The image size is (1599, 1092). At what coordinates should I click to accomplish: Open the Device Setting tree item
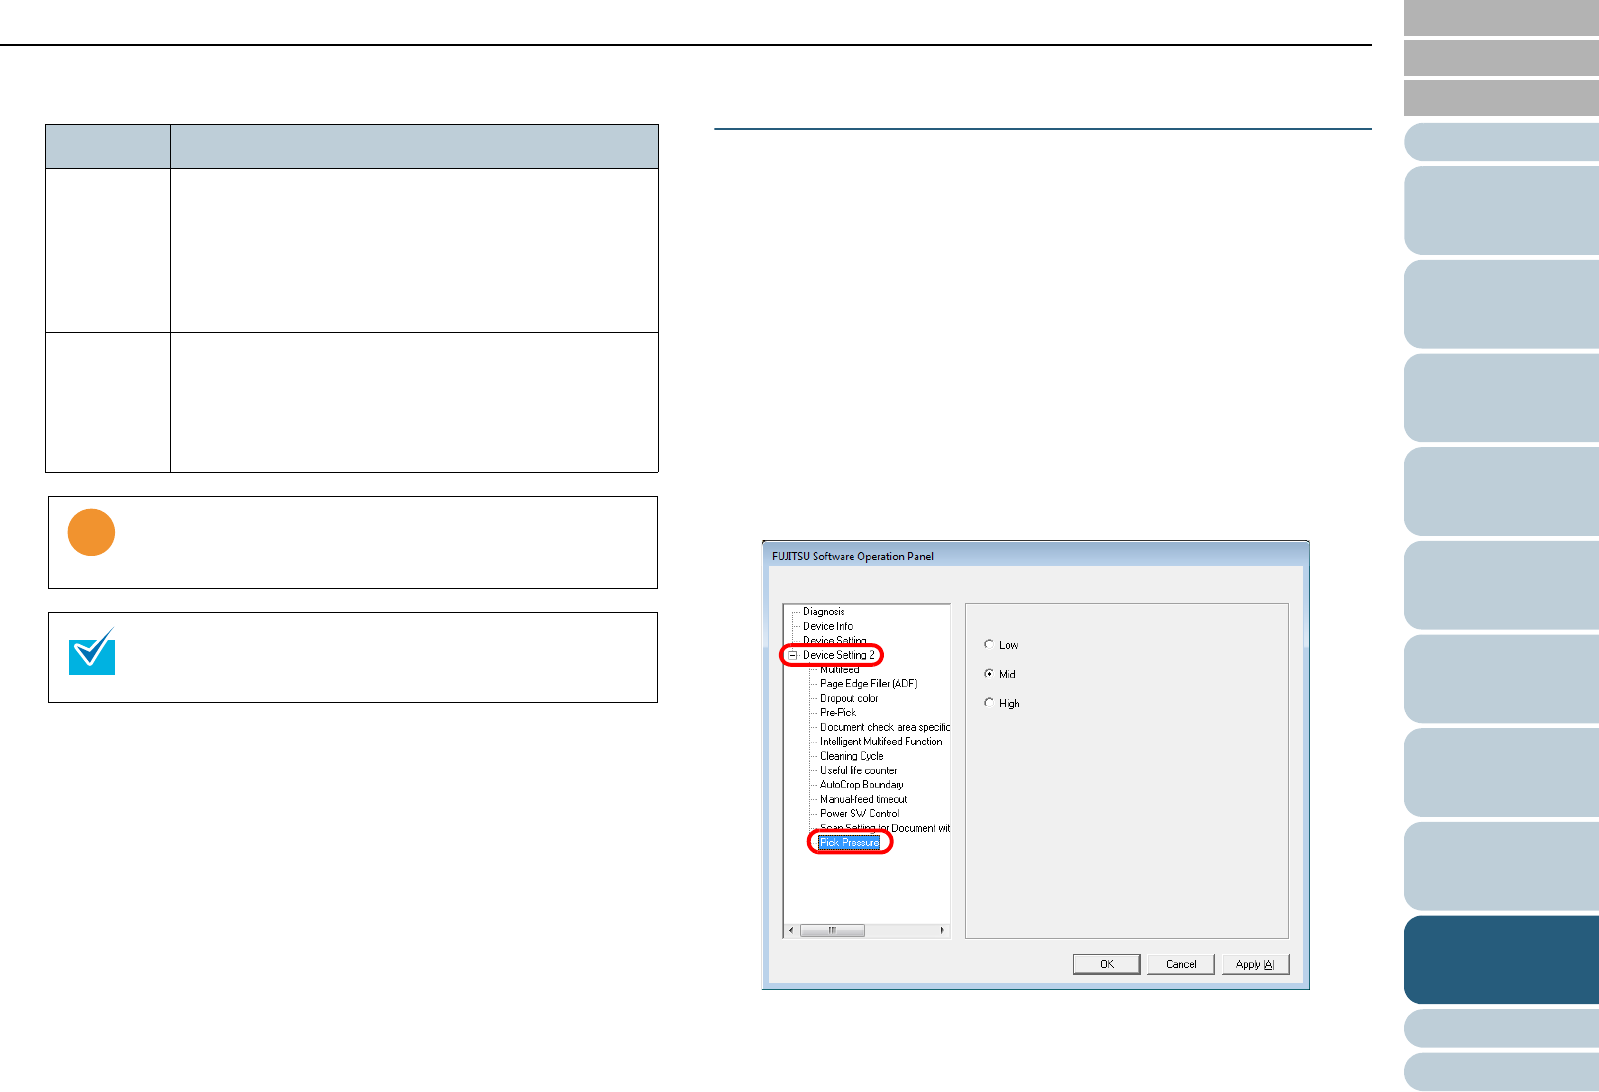click(834, 640)
